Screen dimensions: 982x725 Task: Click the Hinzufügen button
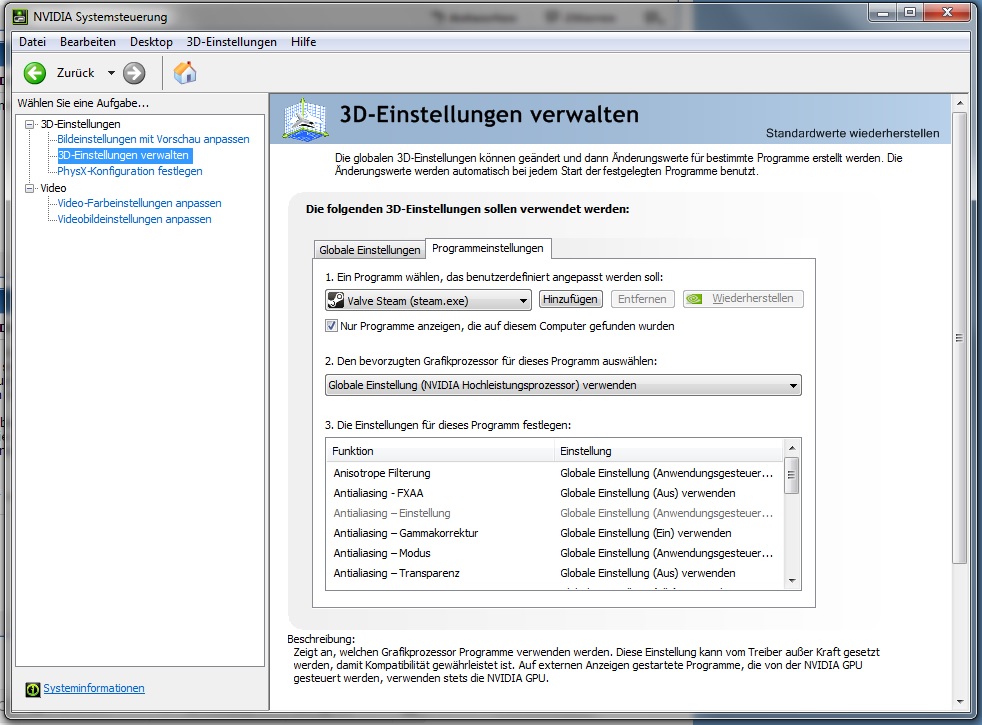click(x=570, y=299)
